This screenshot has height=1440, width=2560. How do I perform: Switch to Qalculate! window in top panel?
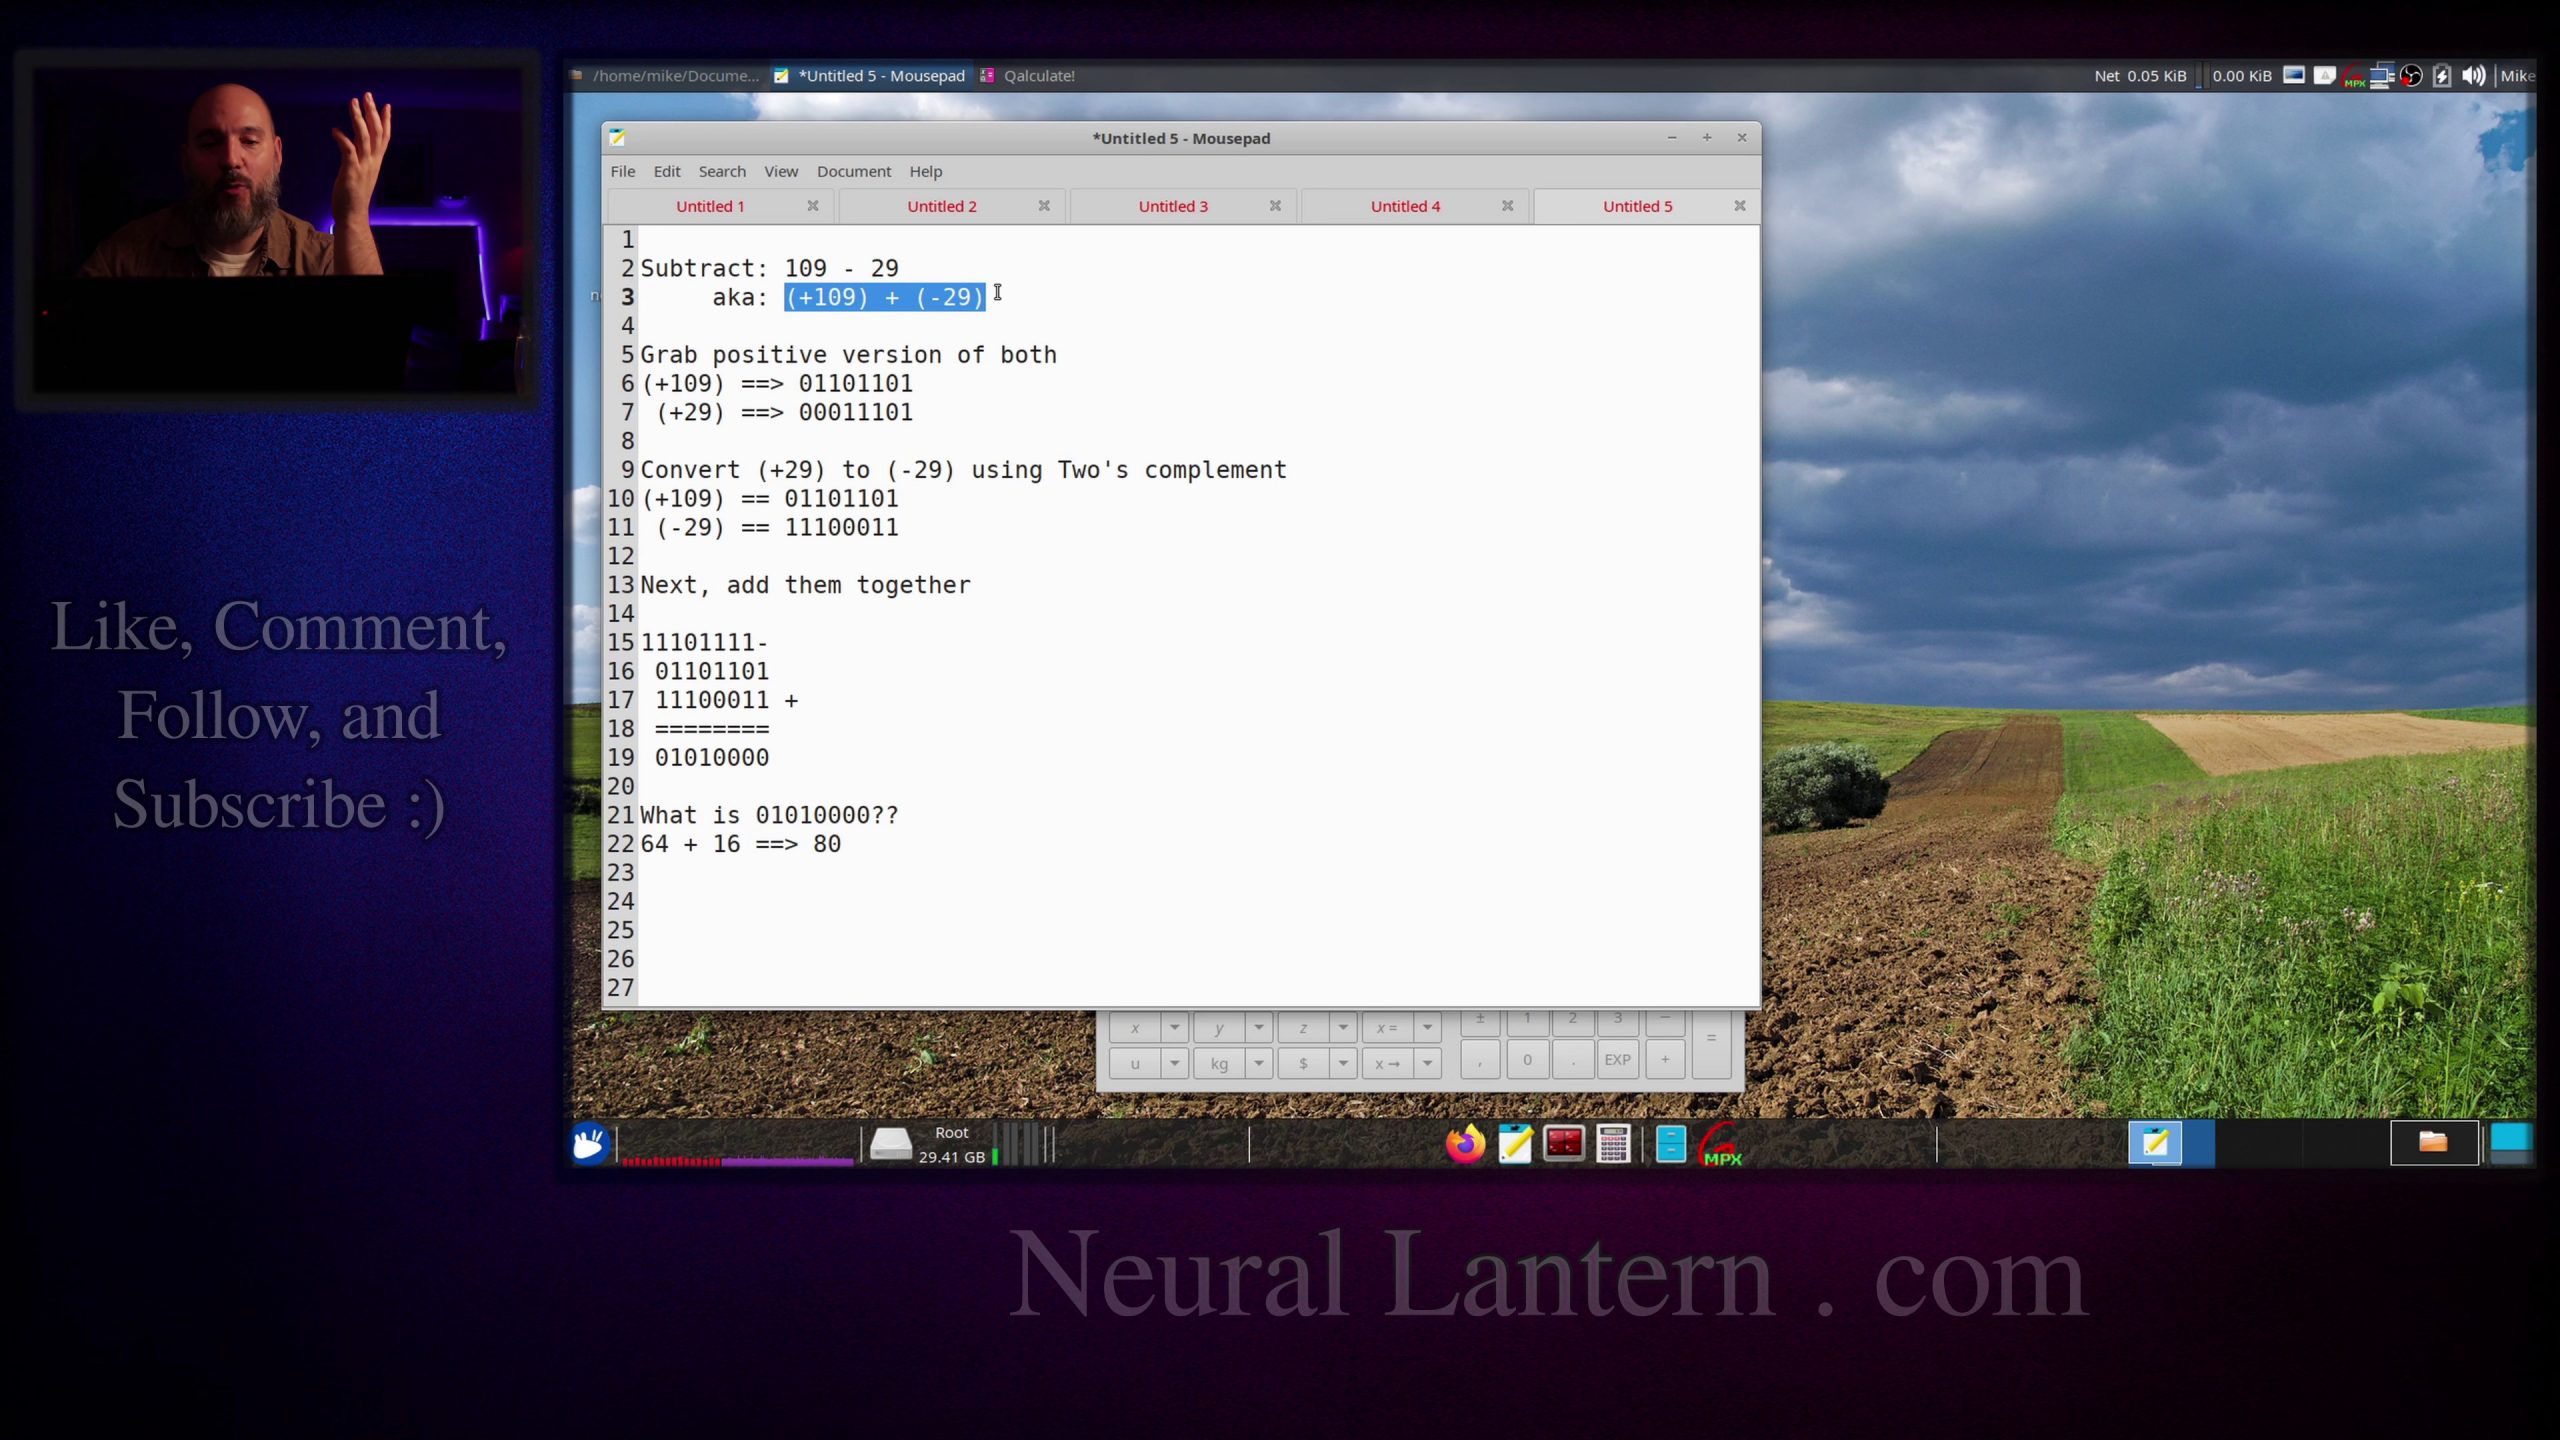coord(1028,76)
